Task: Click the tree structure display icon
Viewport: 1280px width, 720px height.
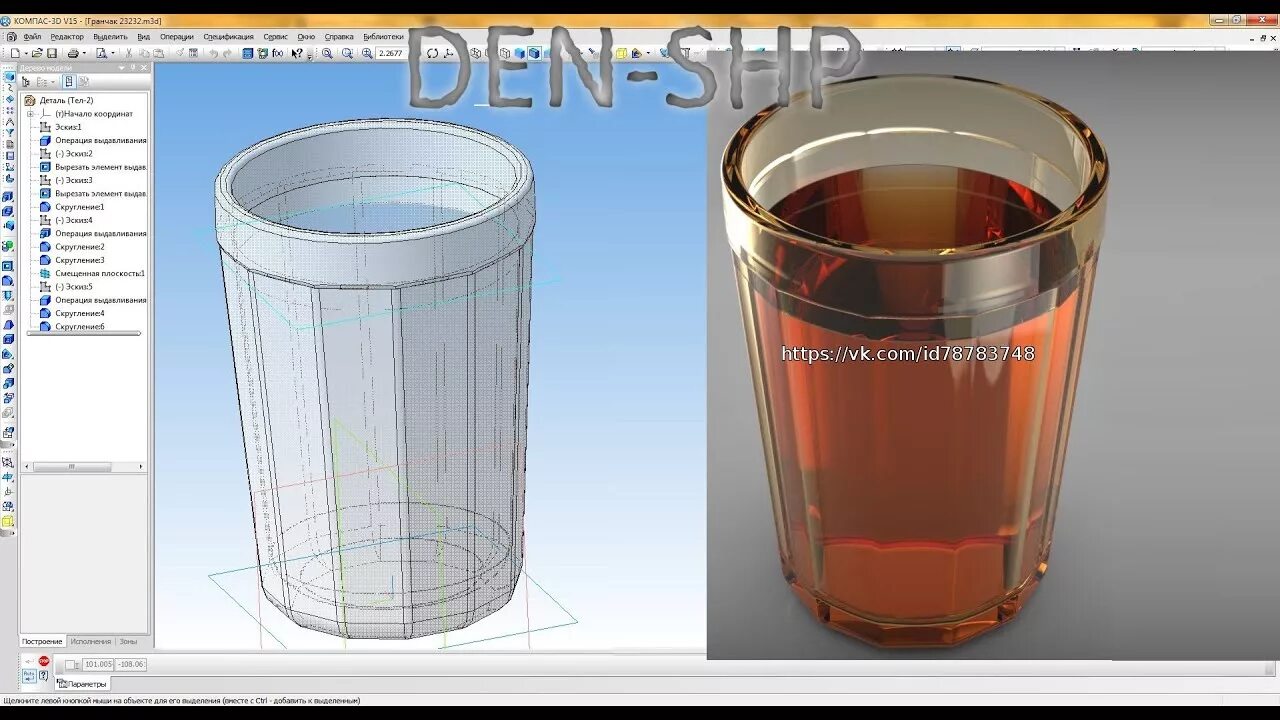Action: (x=26, y=82)
